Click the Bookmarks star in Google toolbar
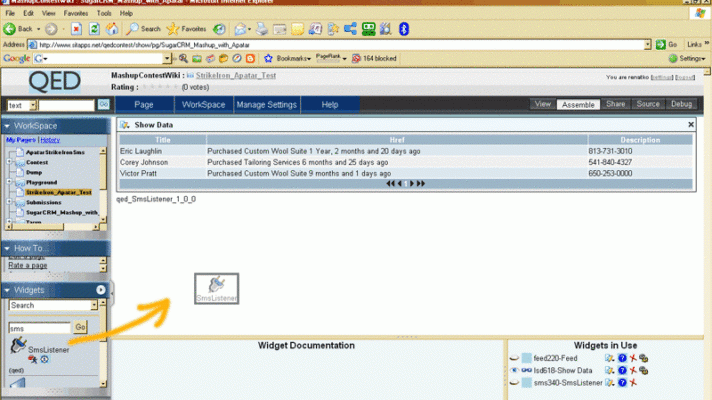Image resolution: width=712 pixels, height=400 pixels. click(x=268, y=58)
